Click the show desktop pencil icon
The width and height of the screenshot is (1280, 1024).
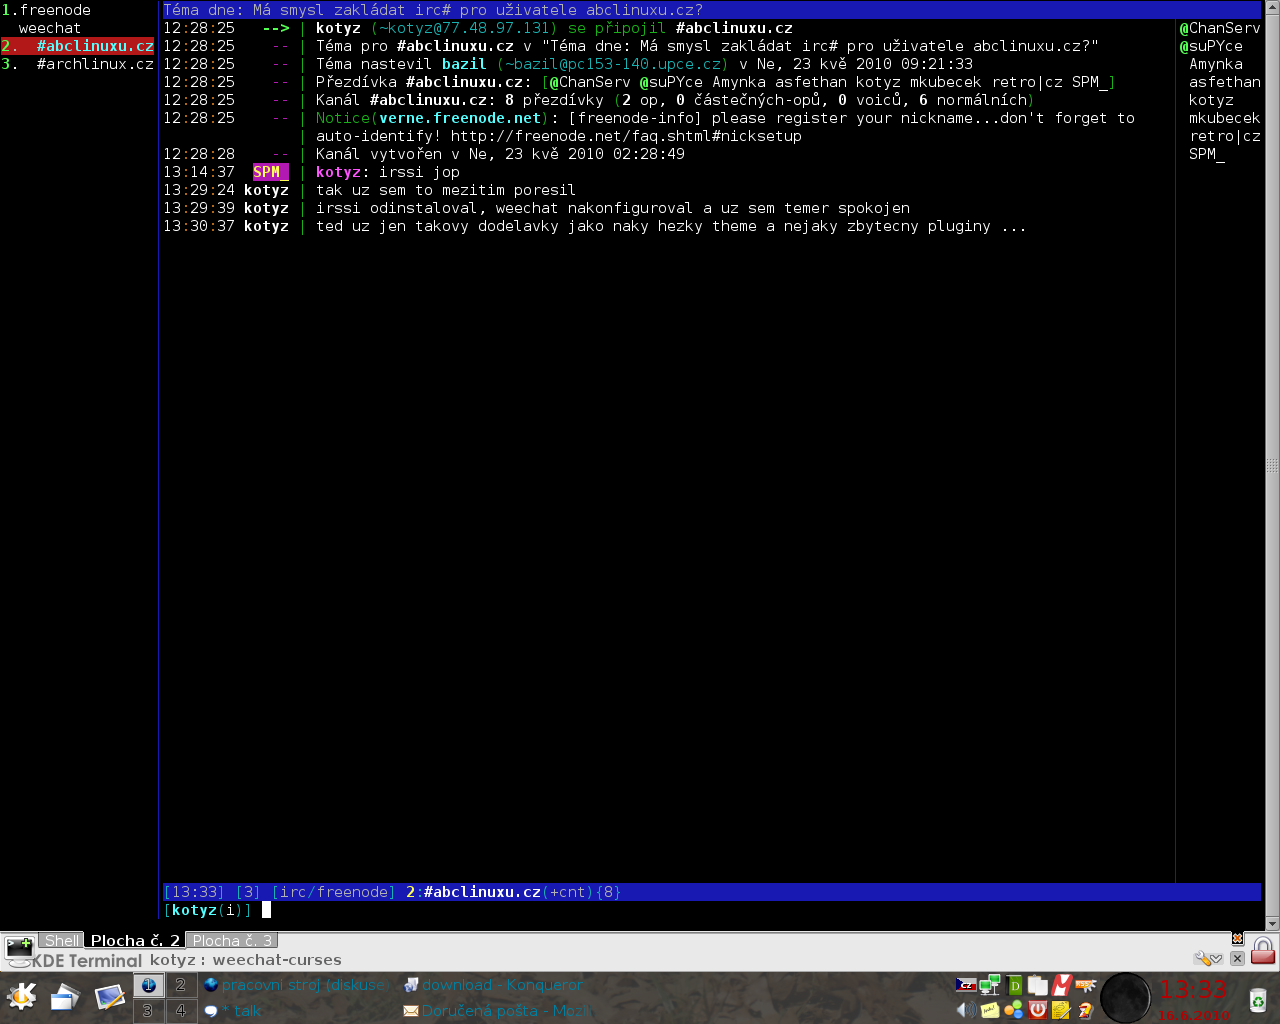[110, 997]
